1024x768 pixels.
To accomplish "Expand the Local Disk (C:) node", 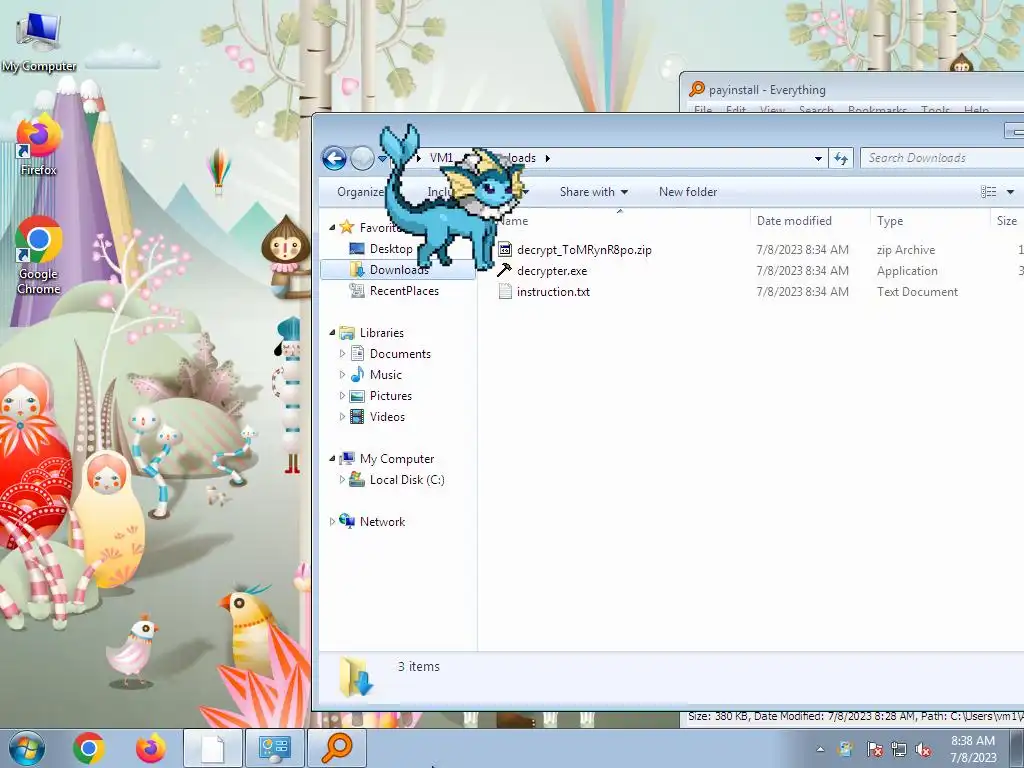I will pos(342,479).
